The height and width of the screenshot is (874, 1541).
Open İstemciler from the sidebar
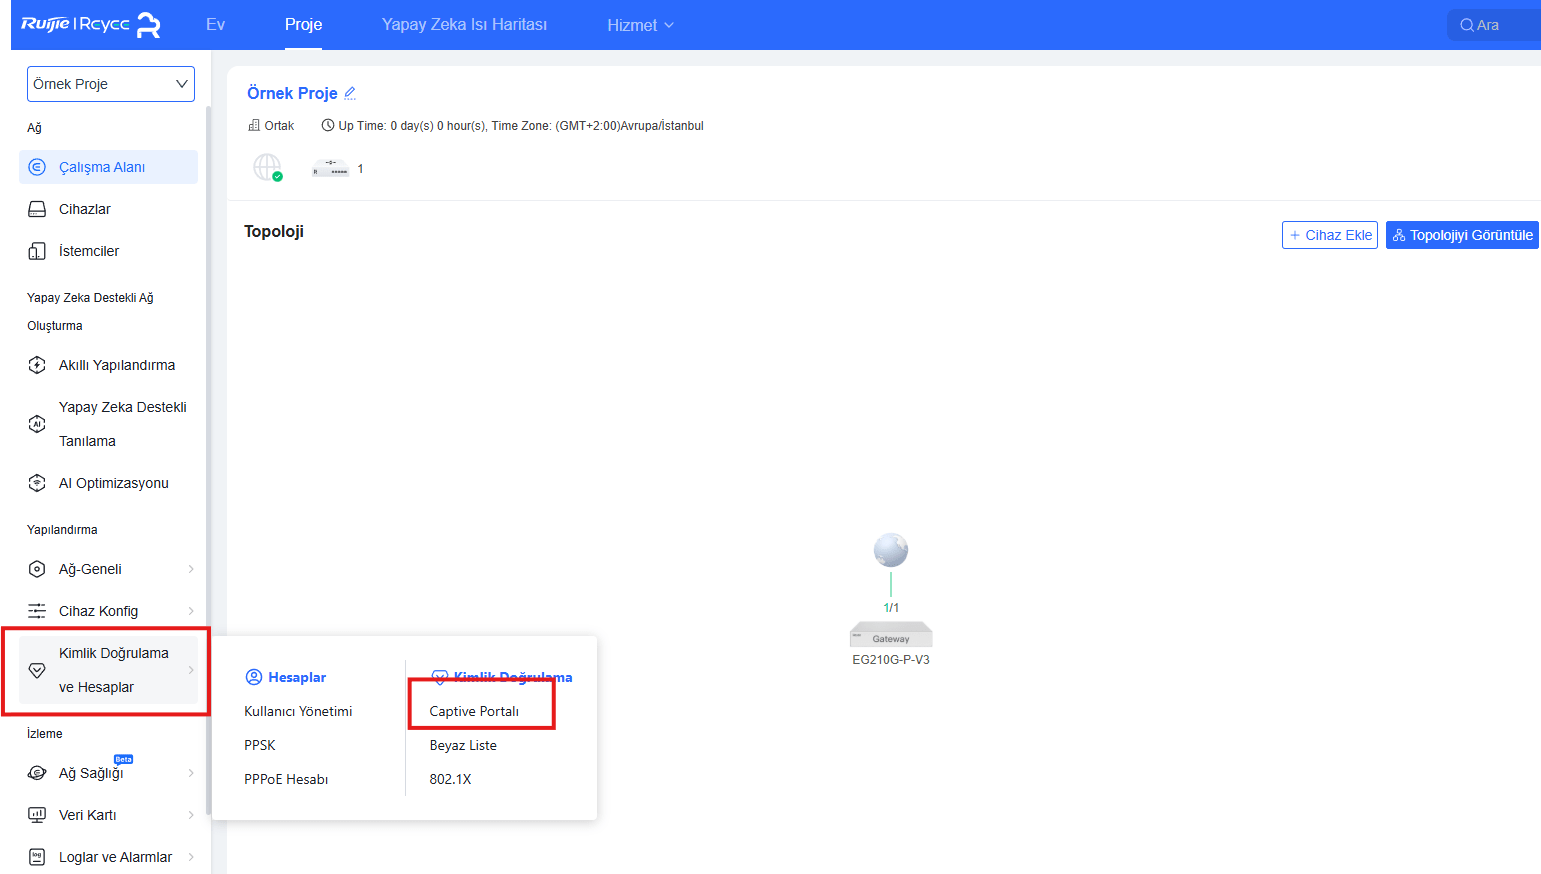89,251
